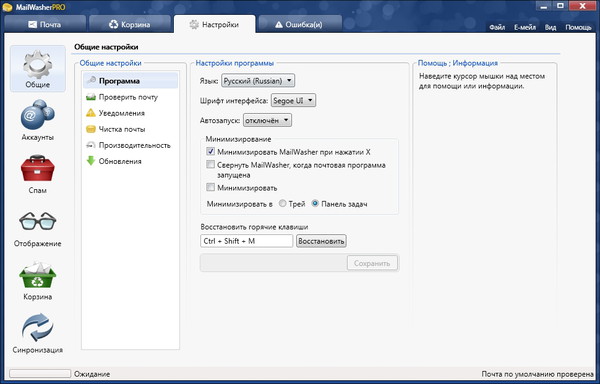
Task: Click the Восстановить button
Action: (321, 241)
